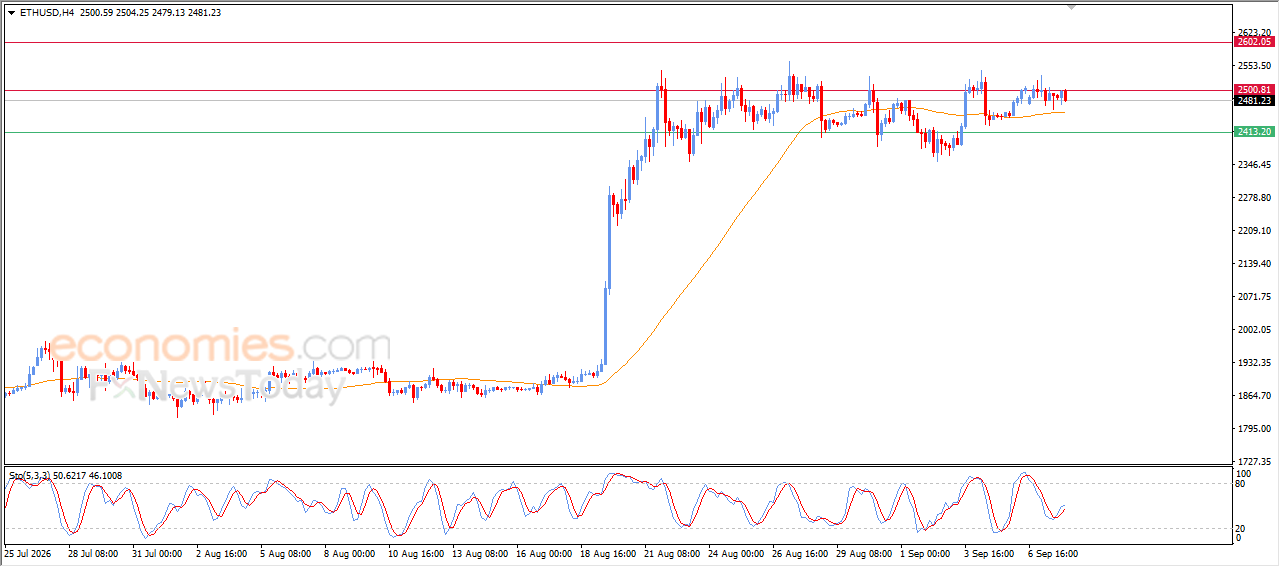Click the black 2481.23 current price tag
This screenshot has width=1280, height=567.
[1254, 100]
